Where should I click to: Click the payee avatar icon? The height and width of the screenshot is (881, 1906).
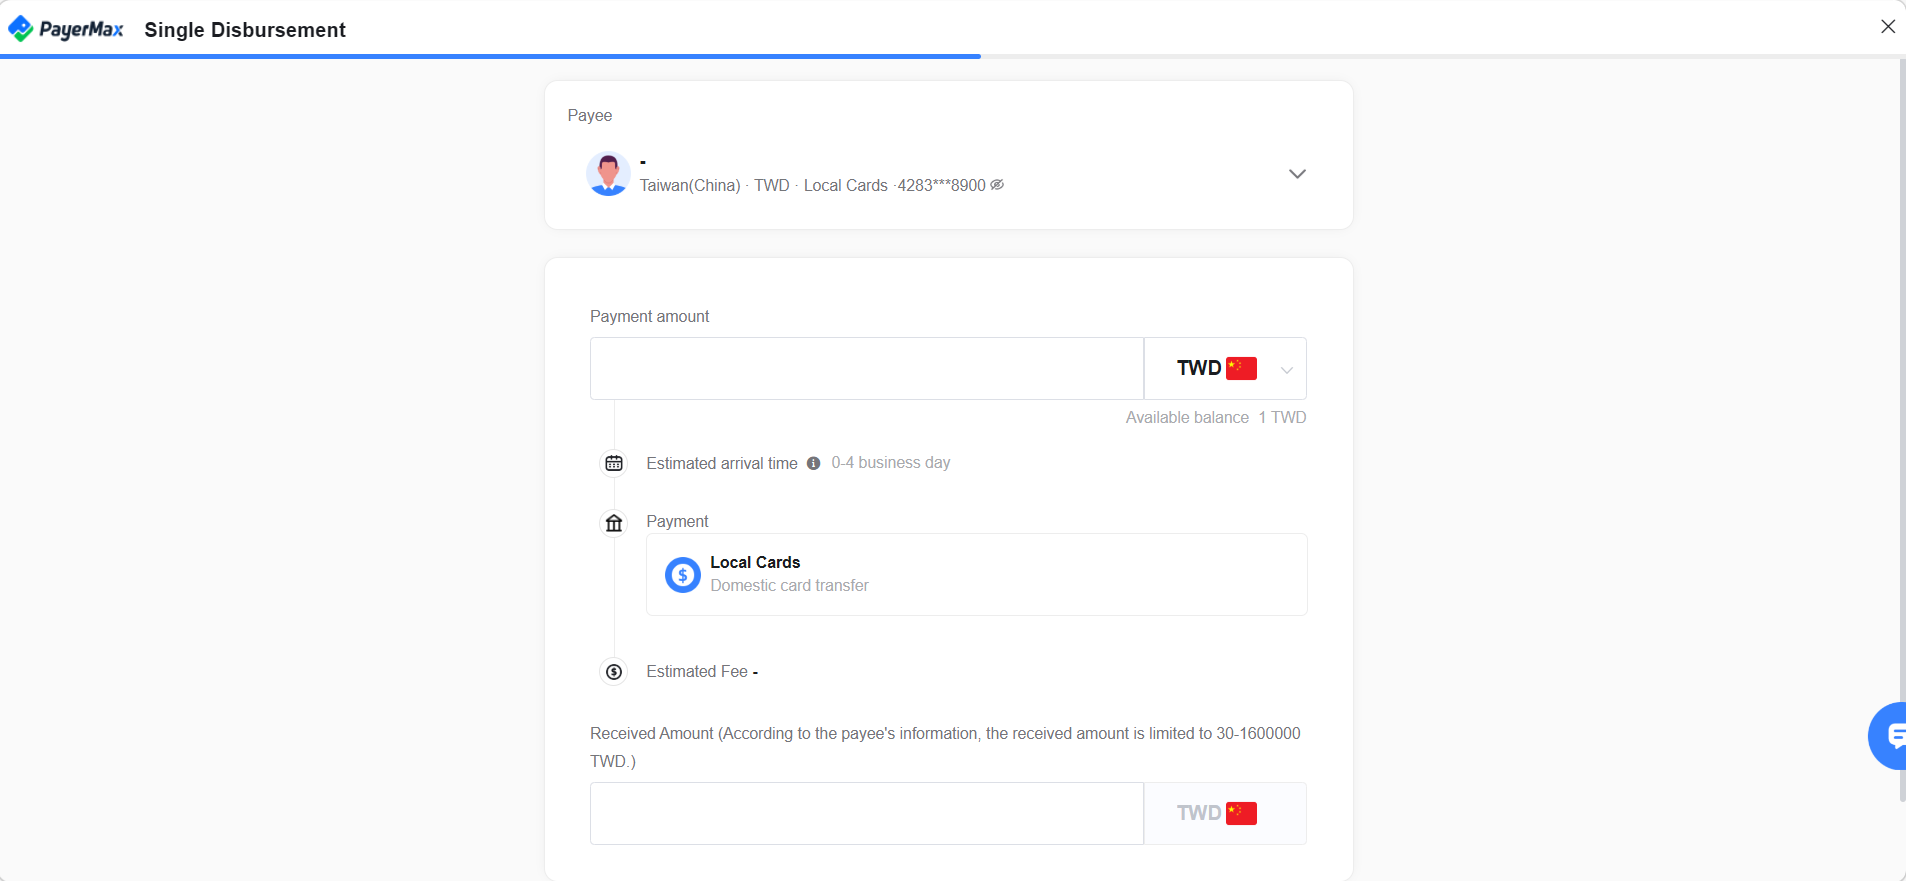[608, 174]
